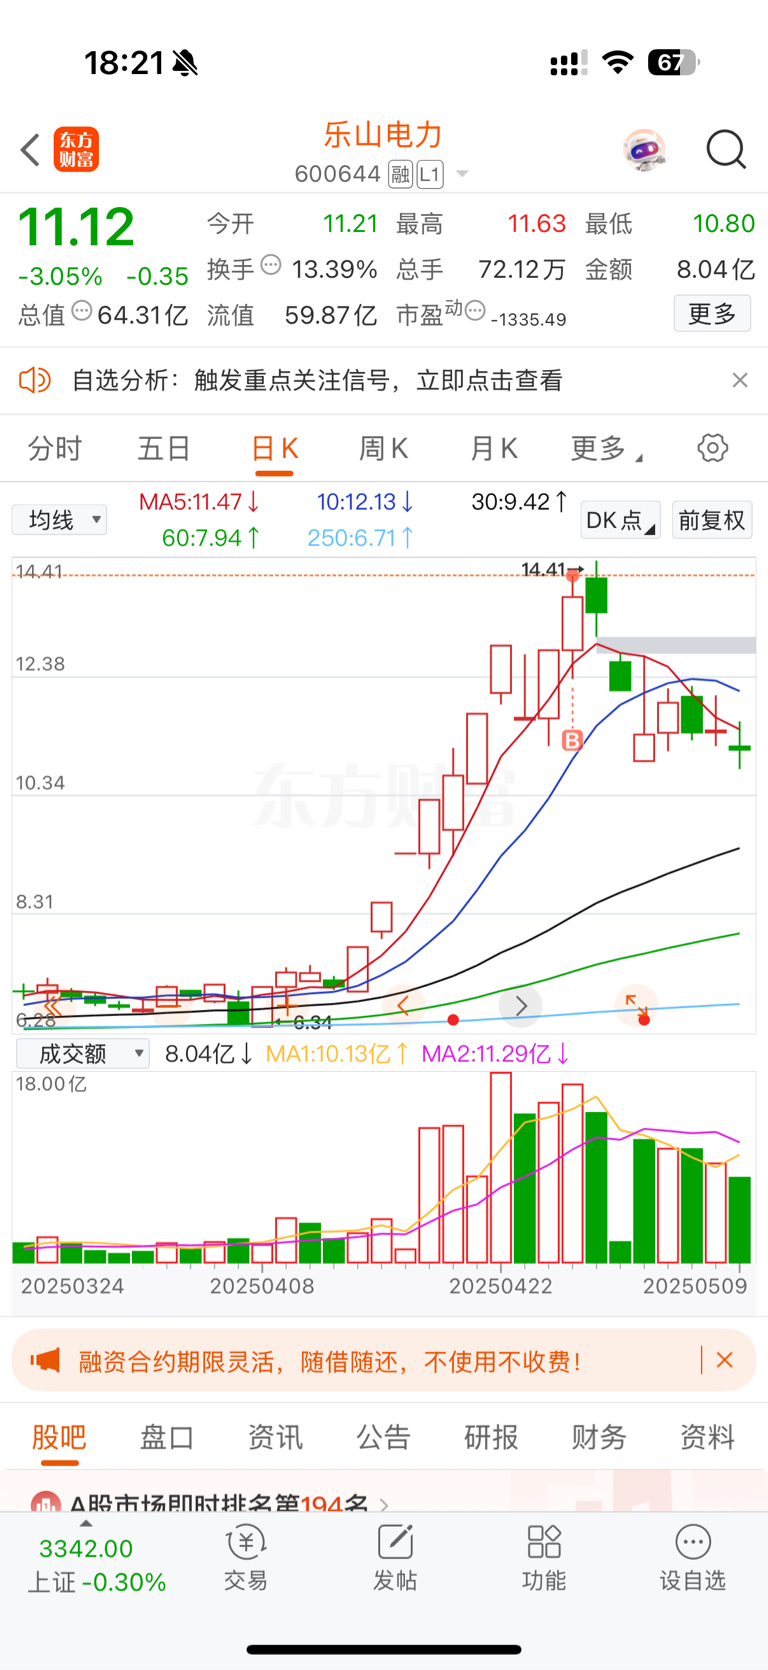Switch to the 盘口 tab

[x=167, y=1438]
